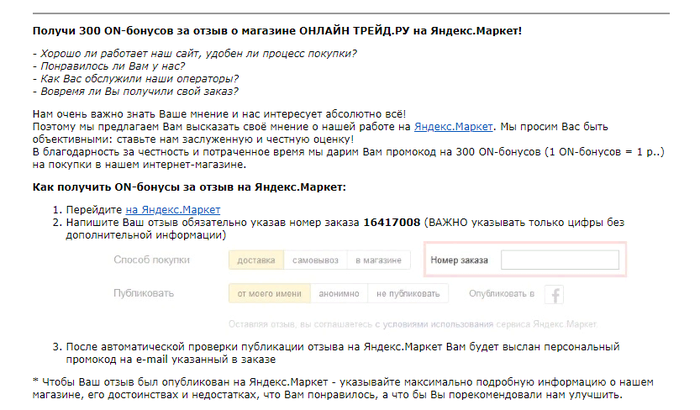The image size is (700, 410).
Task: Follow the "на Яндекс.Маркет" link in step 1
Action: tap(173, 210)
